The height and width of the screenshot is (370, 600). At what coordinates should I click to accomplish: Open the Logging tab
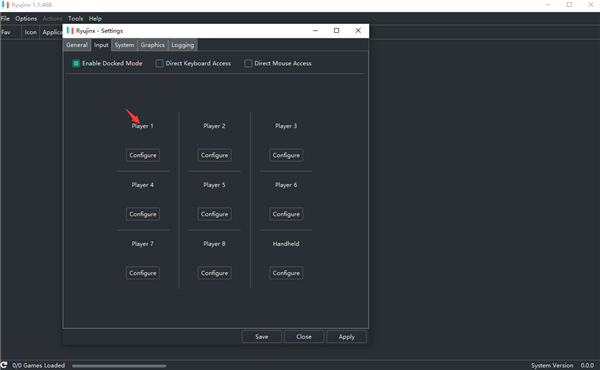183,45
